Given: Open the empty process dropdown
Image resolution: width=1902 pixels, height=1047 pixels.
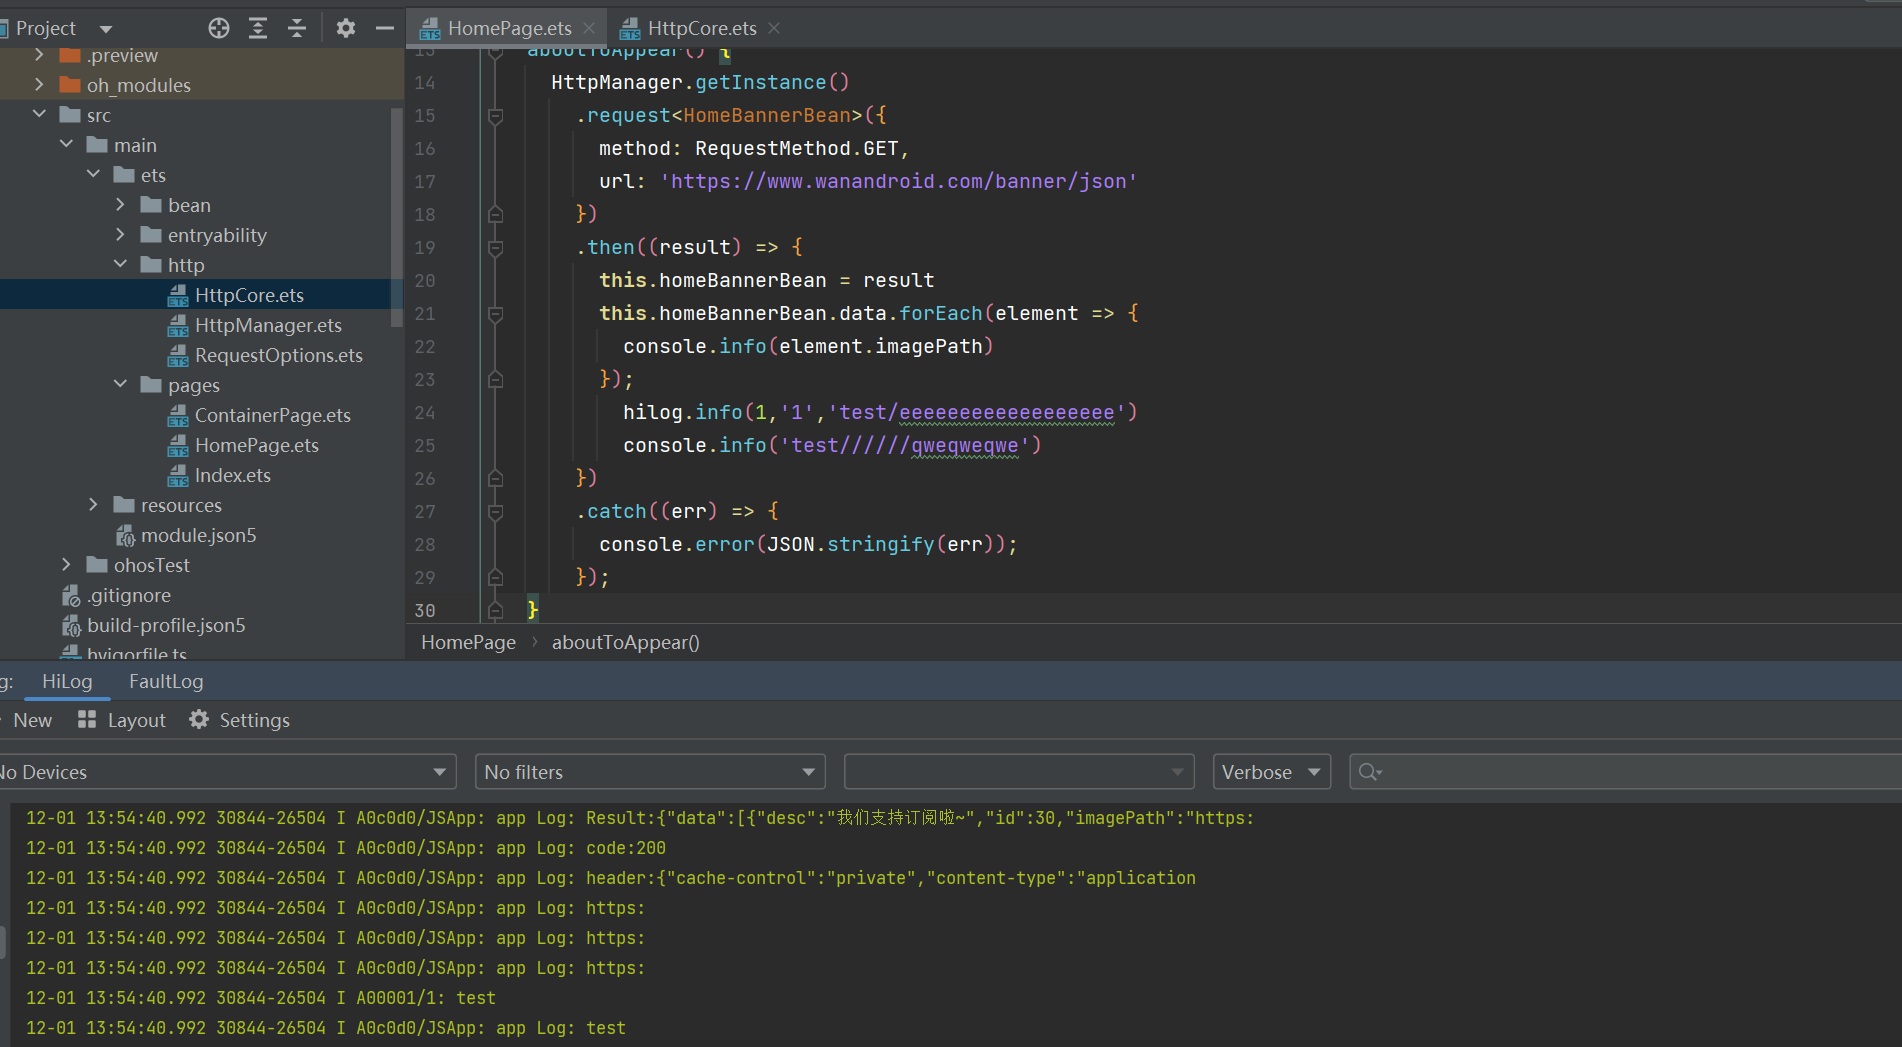Looking at the screenshot, I should [x=1019, y=772].
